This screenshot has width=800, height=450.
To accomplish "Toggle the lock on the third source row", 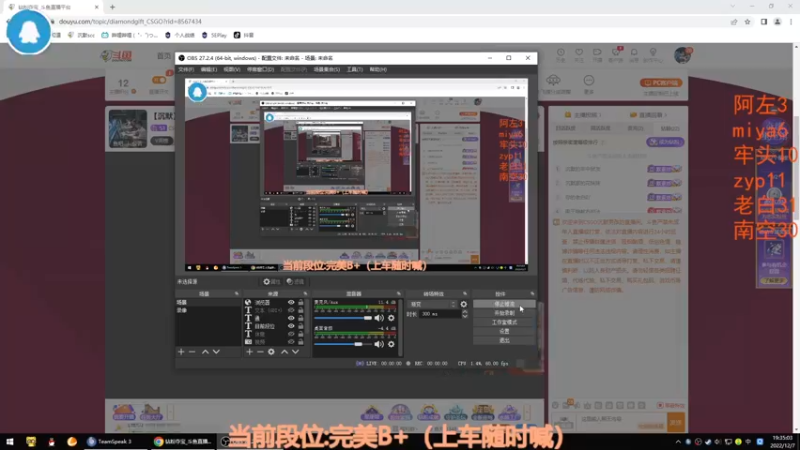I will pos(301,318).
